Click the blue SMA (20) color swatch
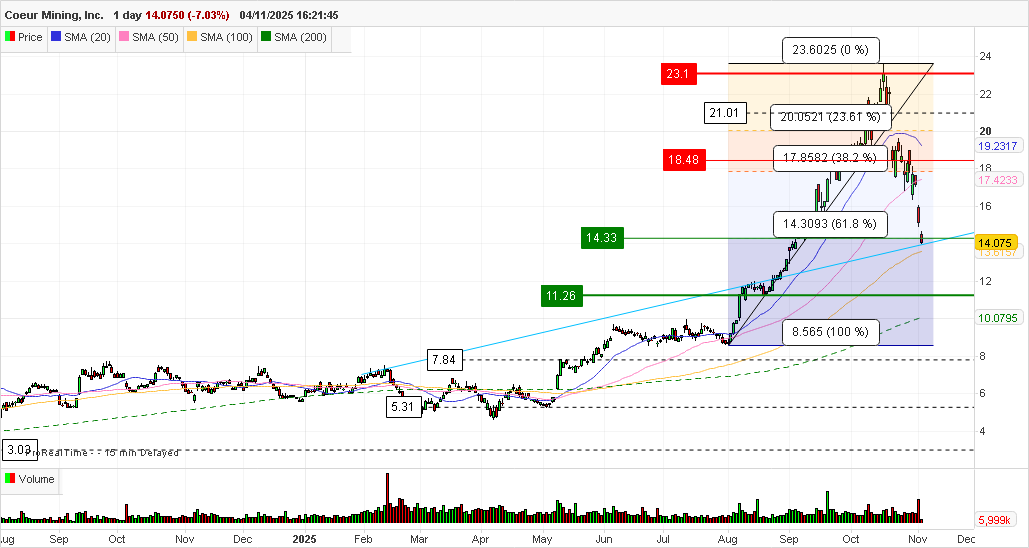The width and height of the screenshot is (1029, 548). [x=56, y=37]
